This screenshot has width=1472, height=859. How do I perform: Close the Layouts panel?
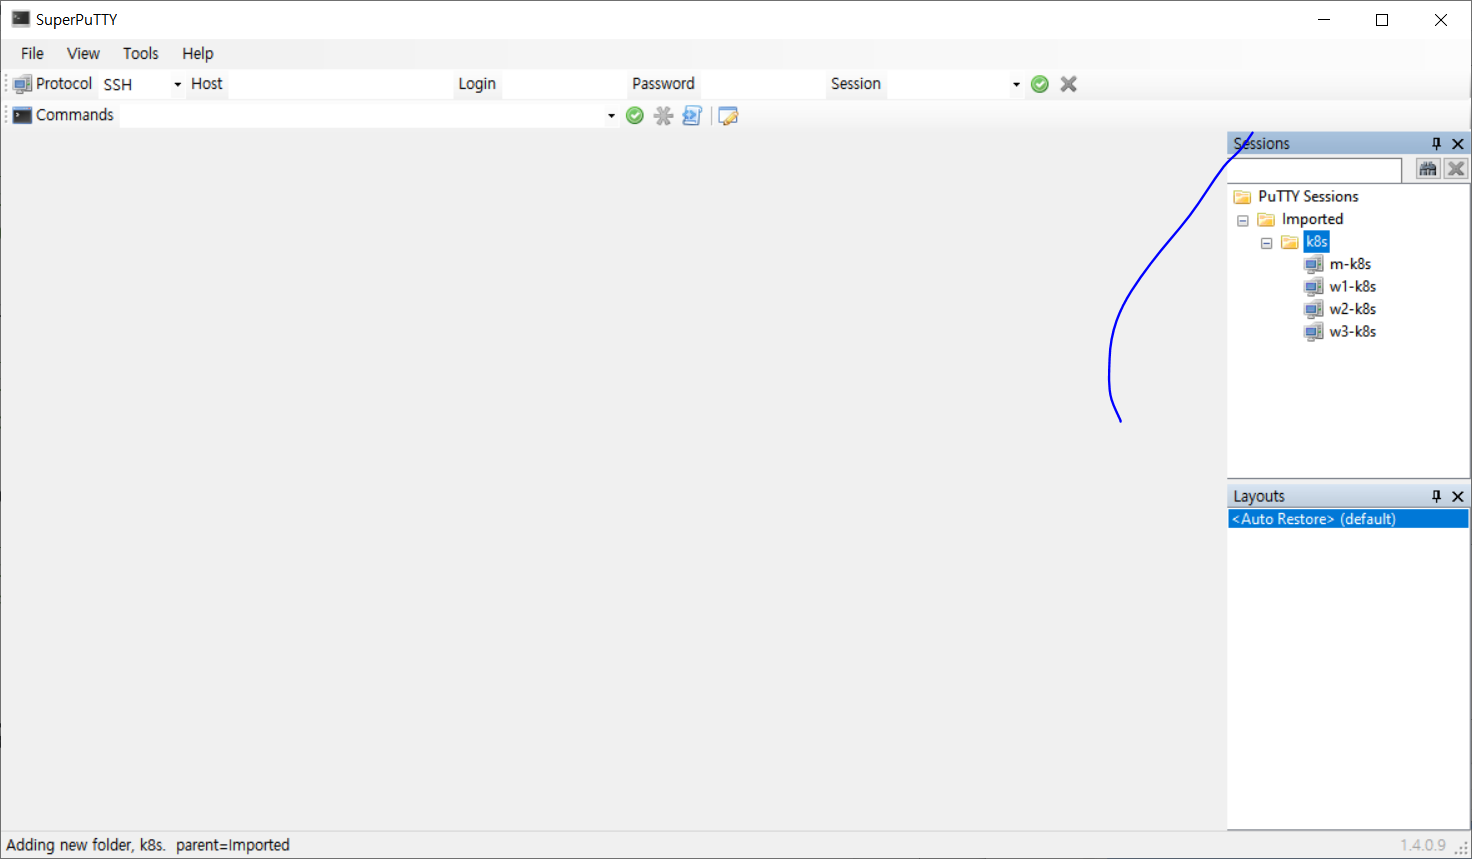[x=1458, y=496]
